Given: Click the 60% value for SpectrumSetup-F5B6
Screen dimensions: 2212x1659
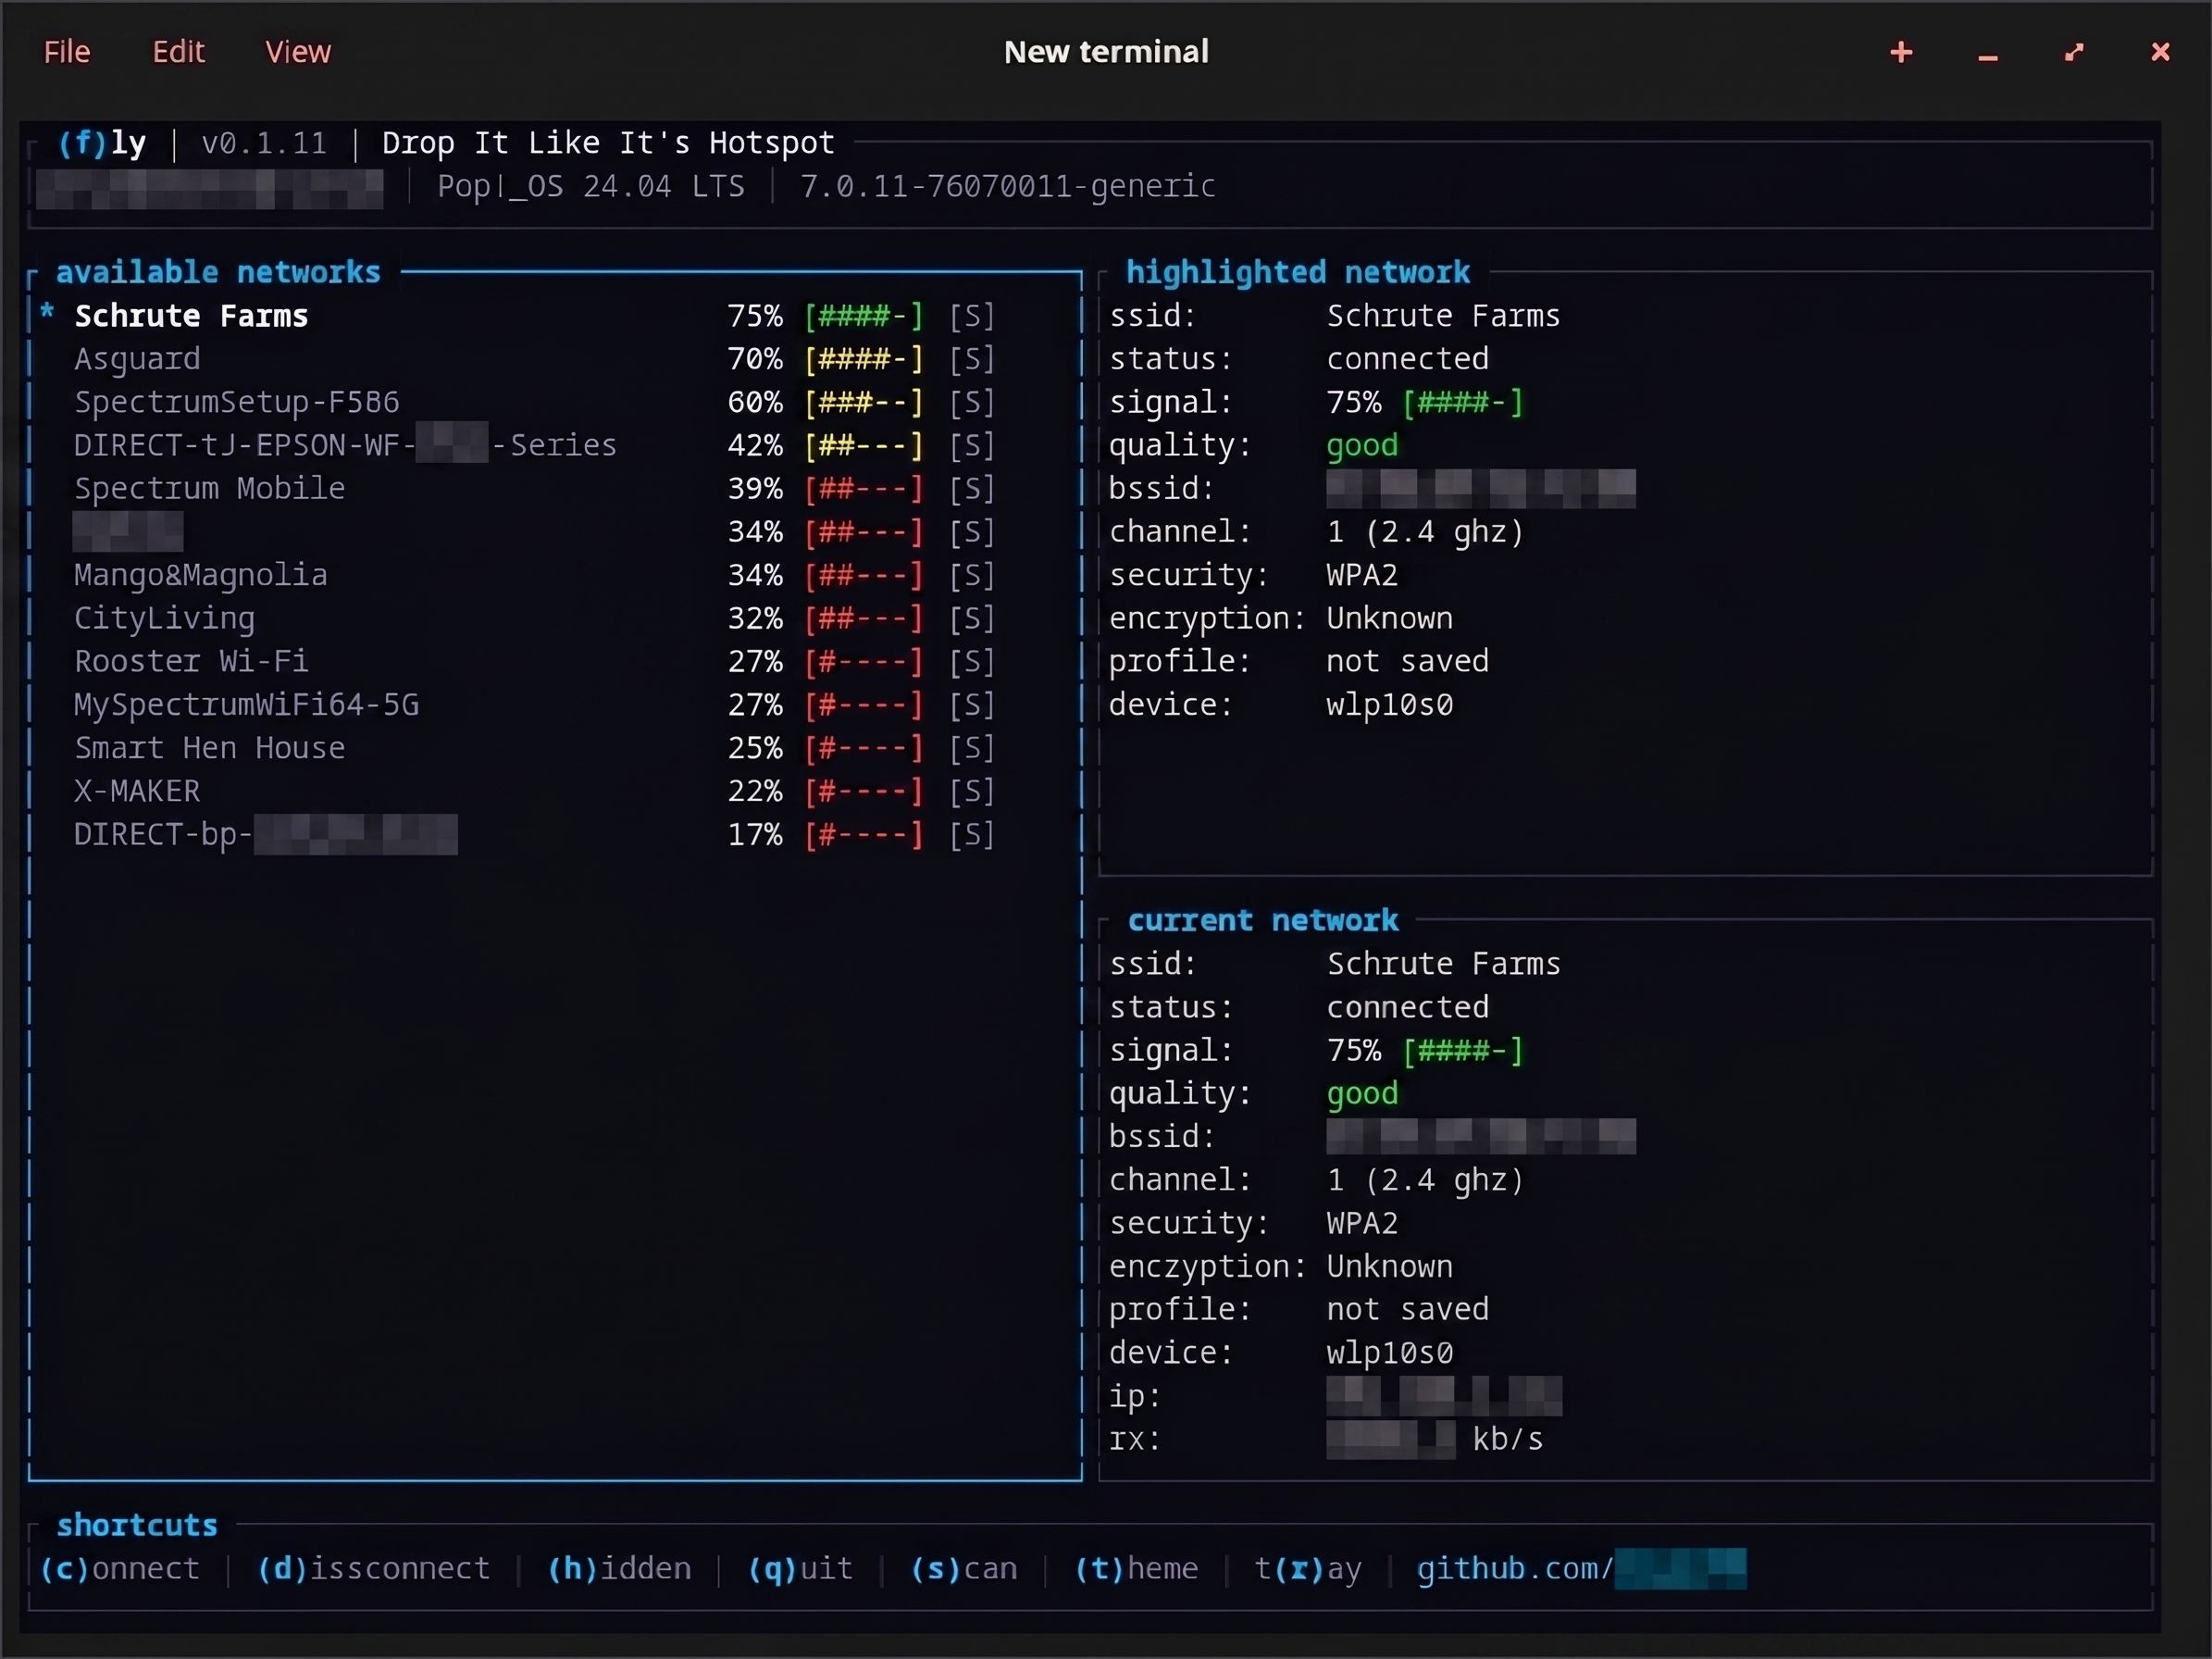Looking at the screenshot, I should 755,402.
